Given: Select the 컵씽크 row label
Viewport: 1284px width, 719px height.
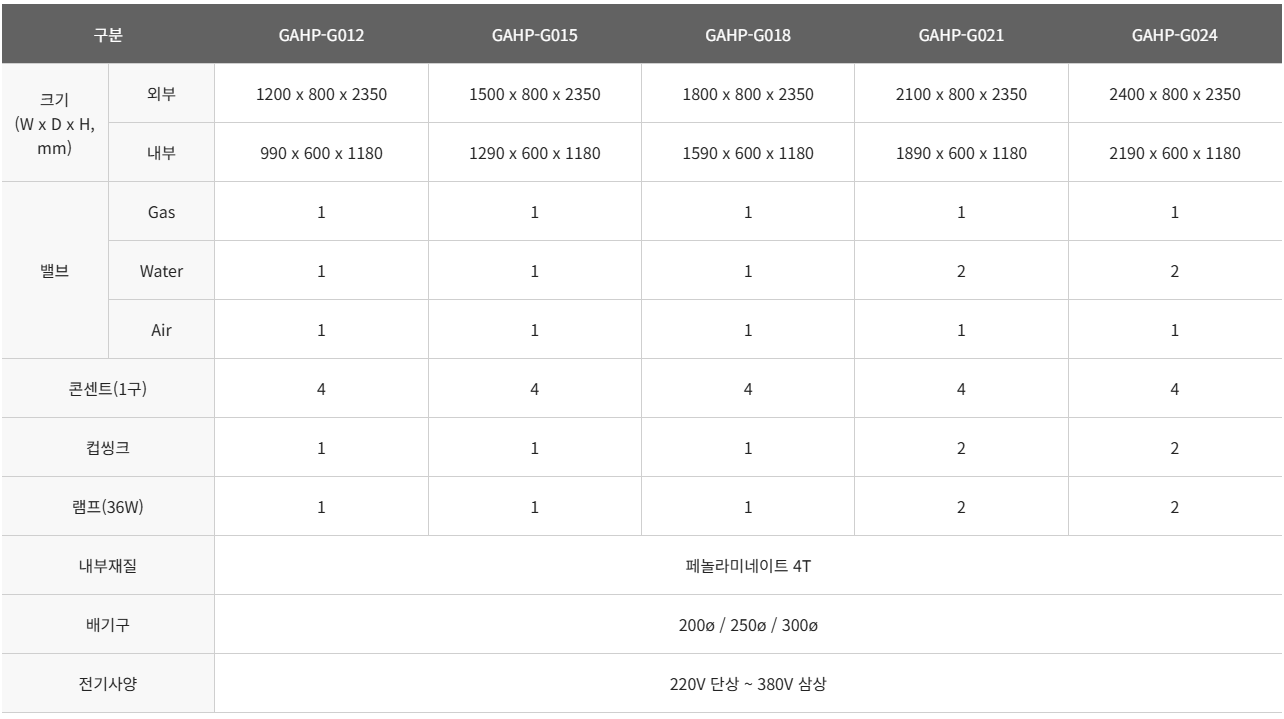Looking at the screenshot, I should 108,448.
